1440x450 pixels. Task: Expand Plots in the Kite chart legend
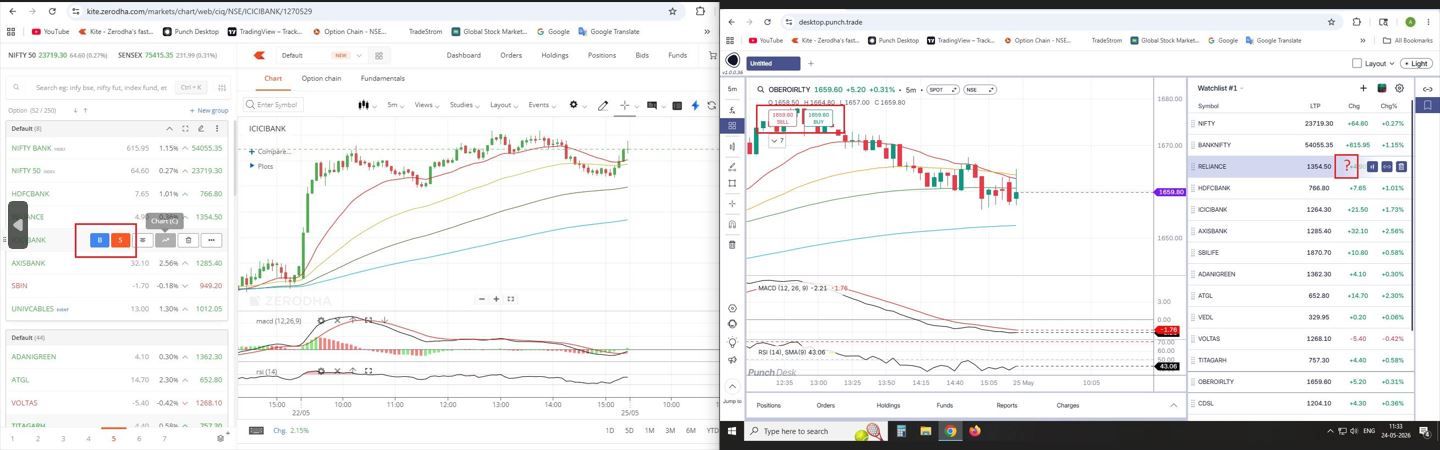(262, 166)
